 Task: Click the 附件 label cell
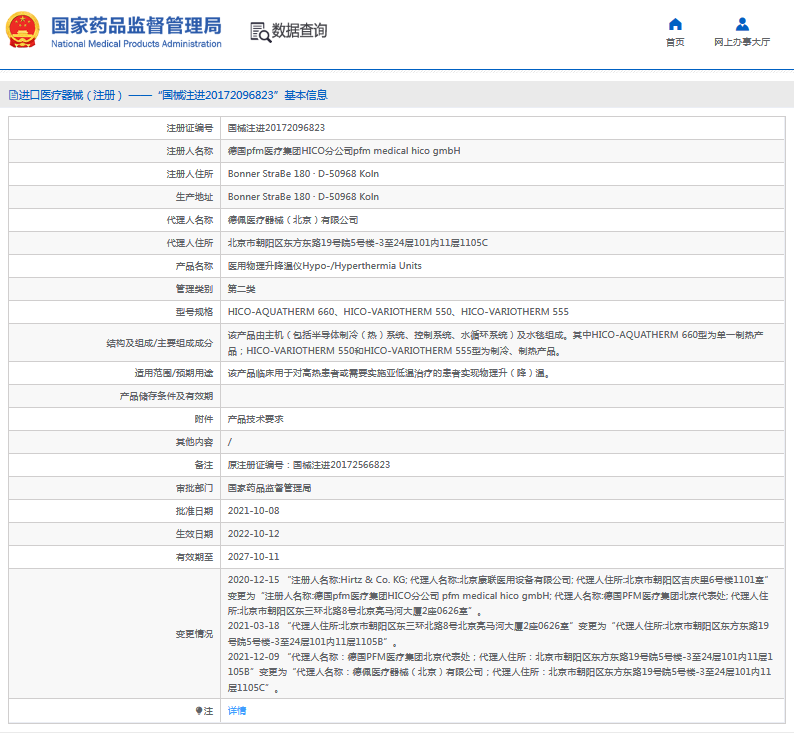[114, 419]
